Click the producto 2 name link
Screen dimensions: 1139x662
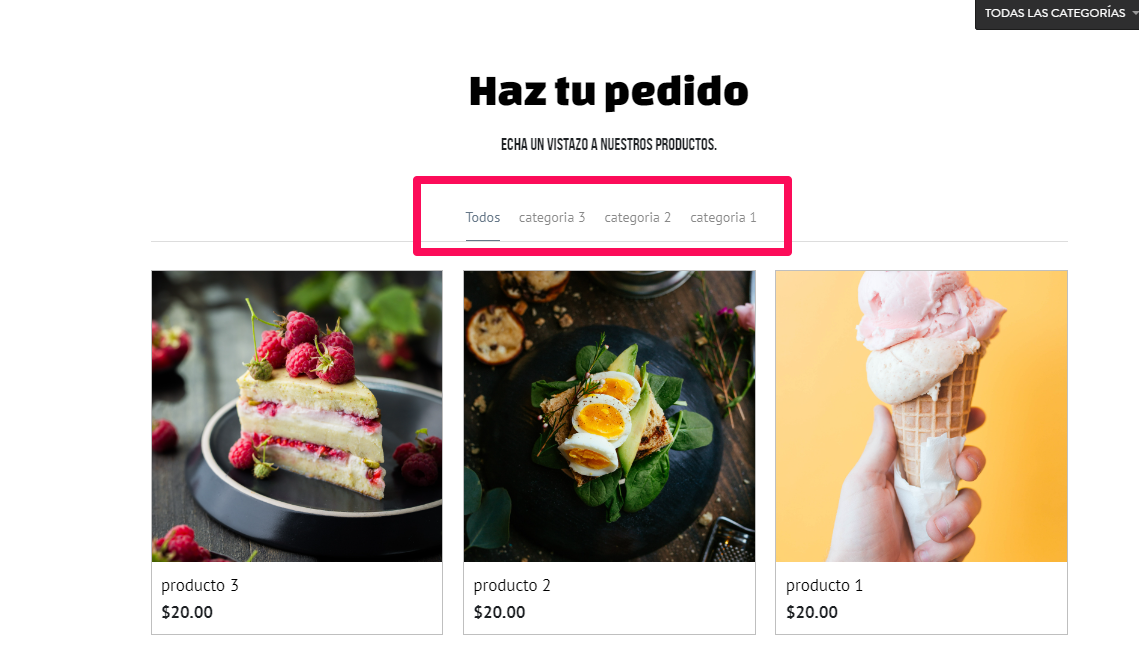[512, 586]
